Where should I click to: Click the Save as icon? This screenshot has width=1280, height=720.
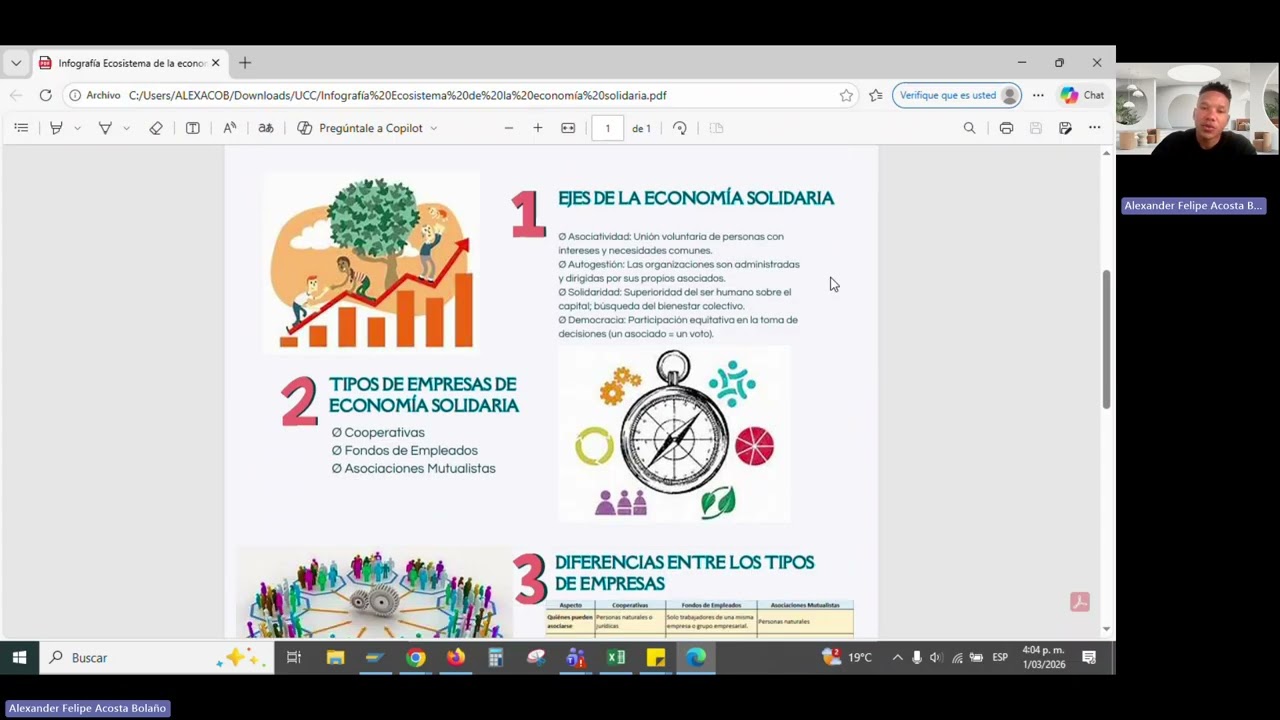[x=1065, y=128]
